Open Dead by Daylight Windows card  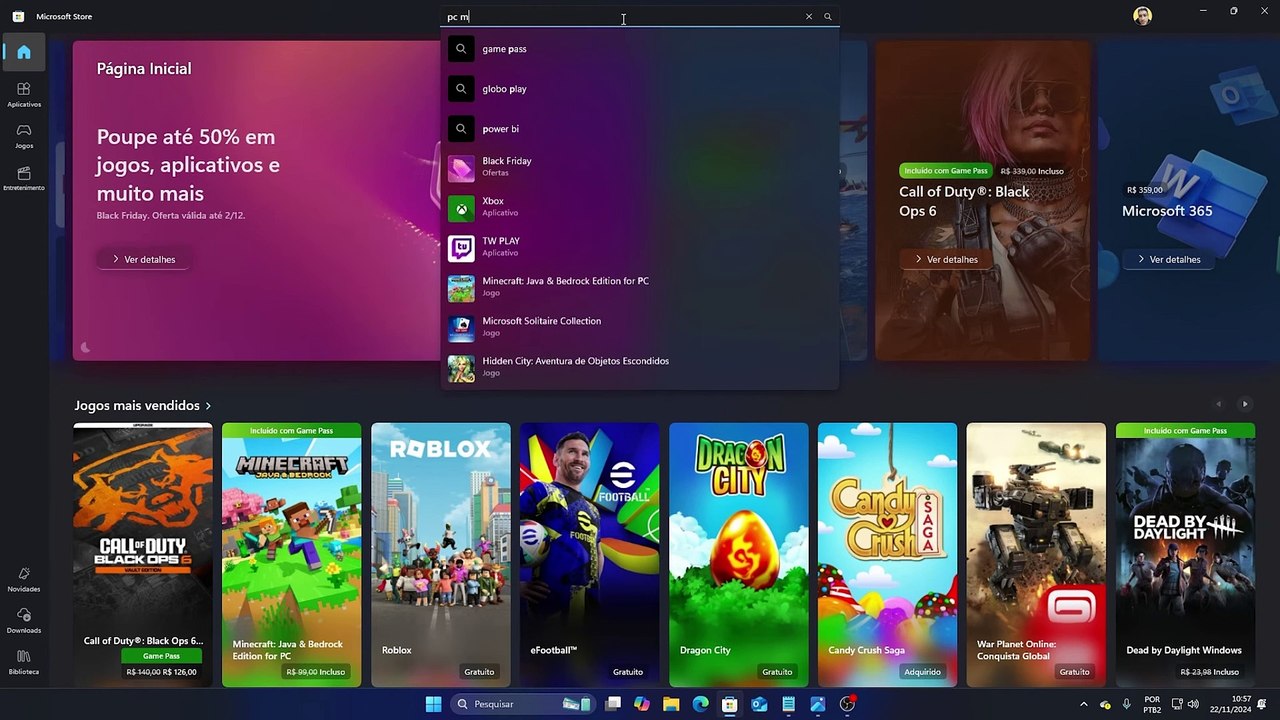(x=1186, y=555)
